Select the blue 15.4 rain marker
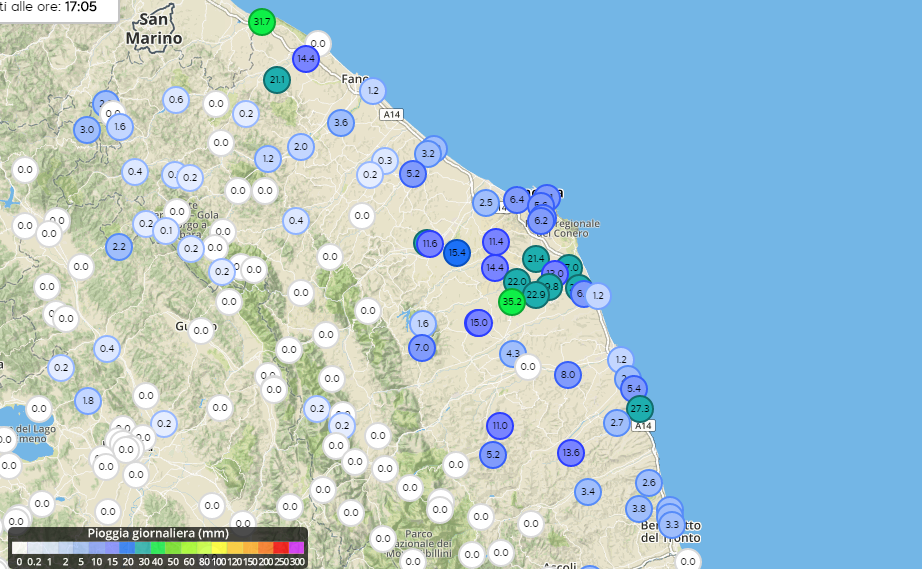Screen dimensions: 922x569 (457, 253)
